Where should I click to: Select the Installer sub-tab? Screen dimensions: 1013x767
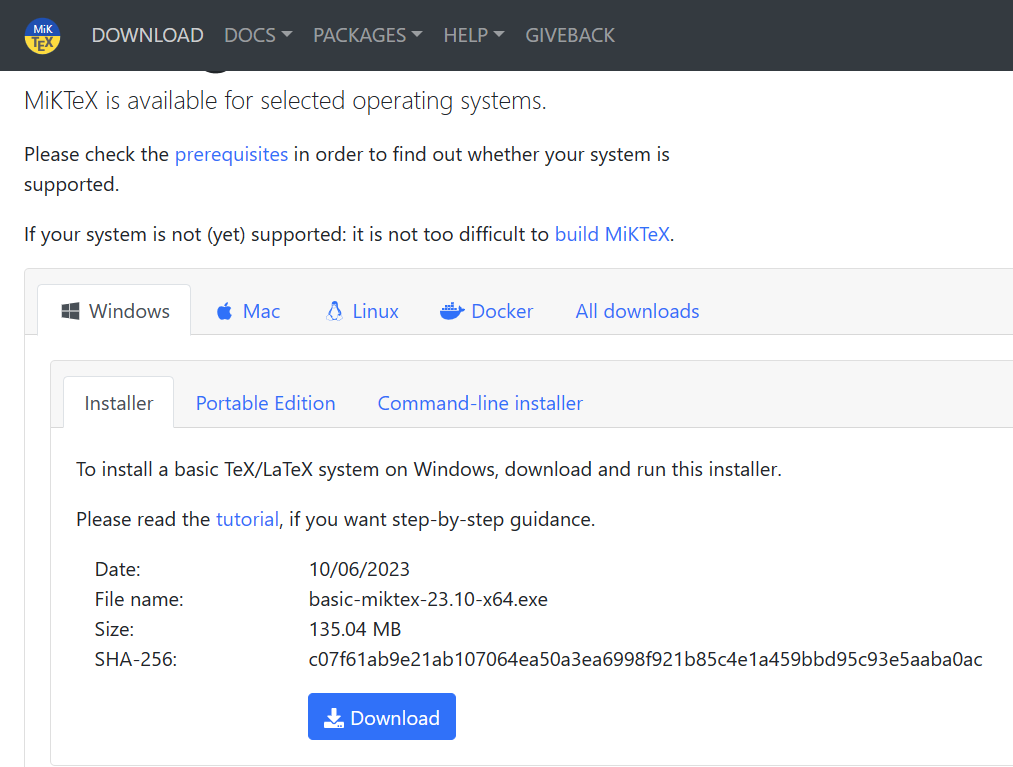point(119,403)
